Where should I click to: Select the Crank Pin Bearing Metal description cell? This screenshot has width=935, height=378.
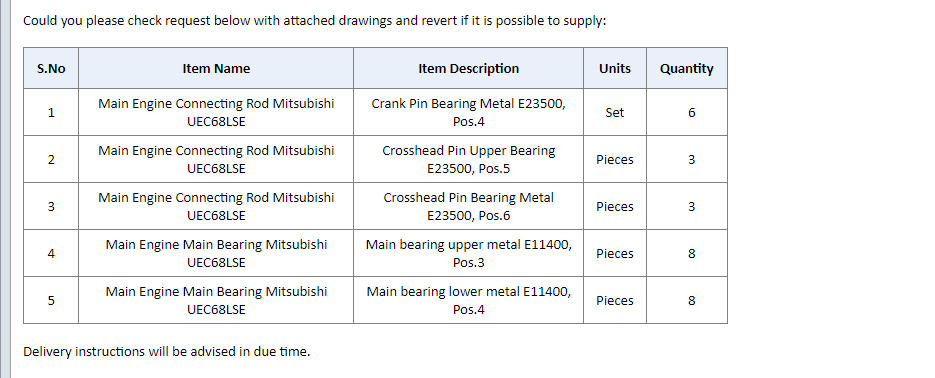468,112
